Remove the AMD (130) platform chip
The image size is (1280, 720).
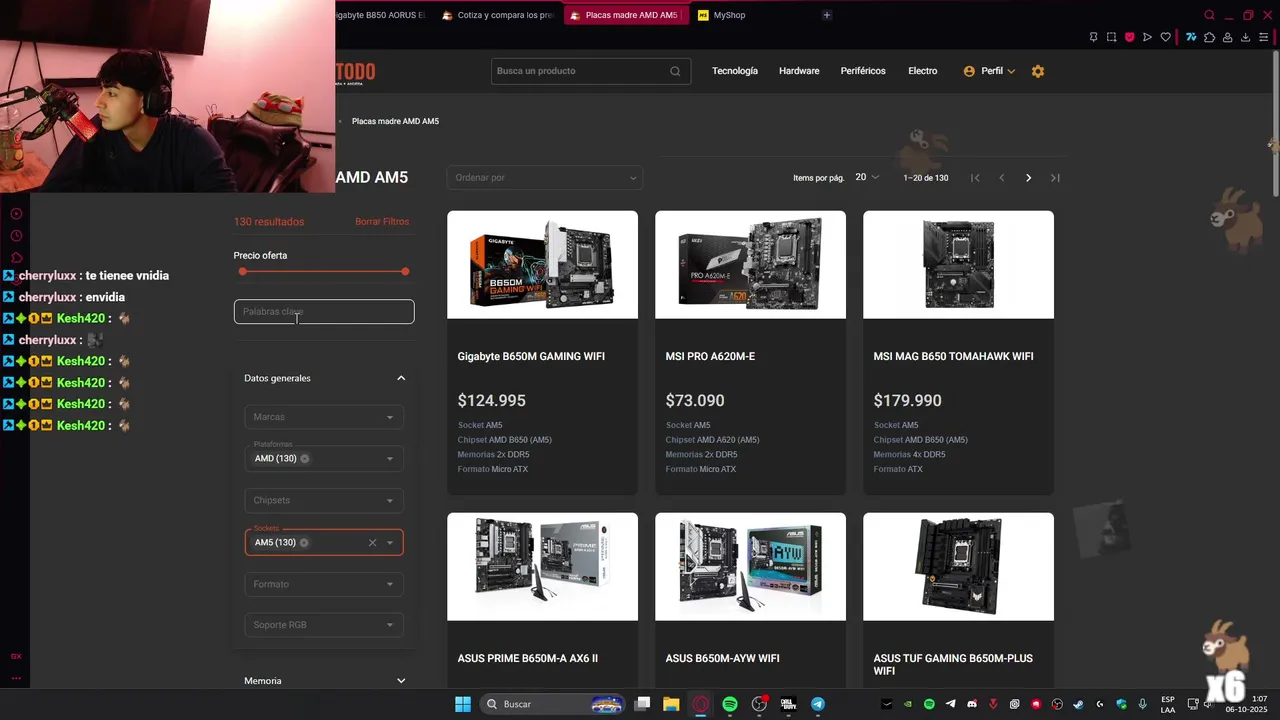(x=305, y=459)
